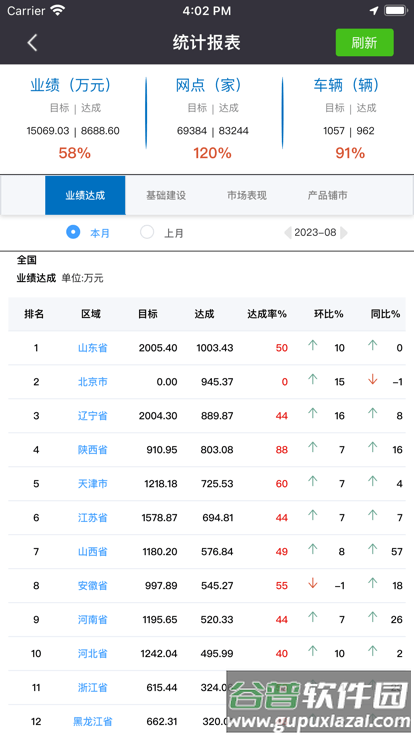Open 天津市 region link
Image resolution: width=414 pixels, height=736 pixels.
[x=92, y=483]
